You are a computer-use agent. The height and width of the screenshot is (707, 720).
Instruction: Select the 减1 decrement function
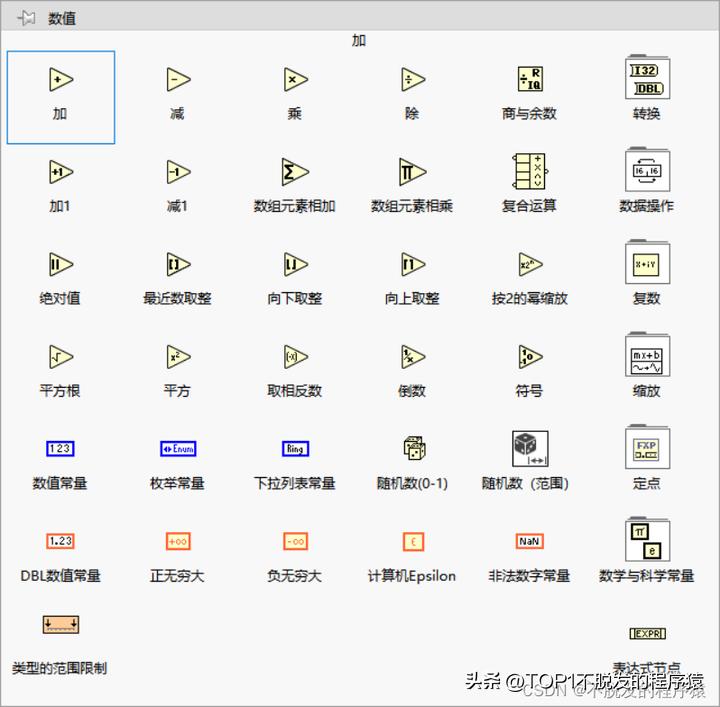(178, 172)
